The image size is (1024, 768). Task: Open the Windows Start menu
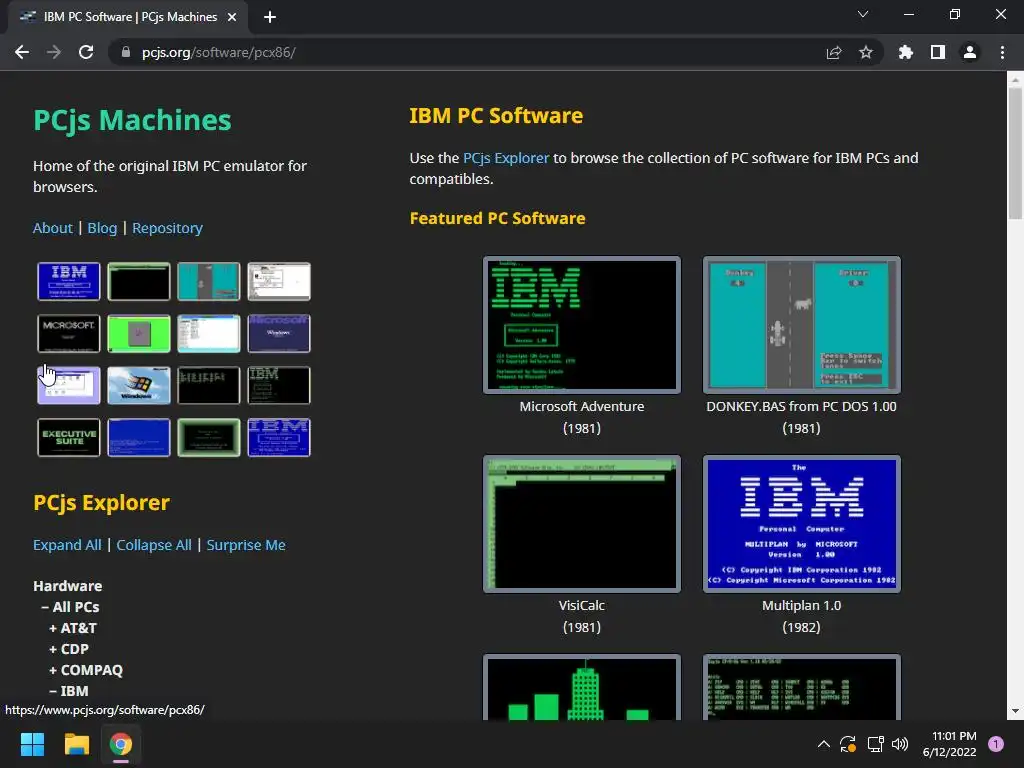tap(32, 744)
